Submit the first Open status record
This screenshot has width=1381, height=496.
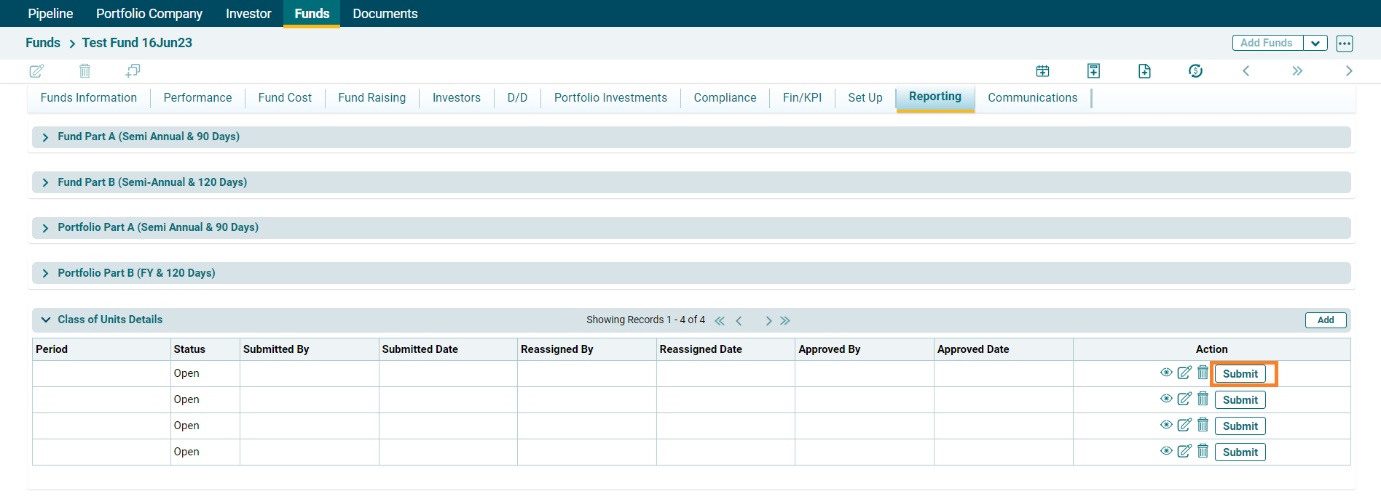pyautogui.click(x=1240, y=374)
